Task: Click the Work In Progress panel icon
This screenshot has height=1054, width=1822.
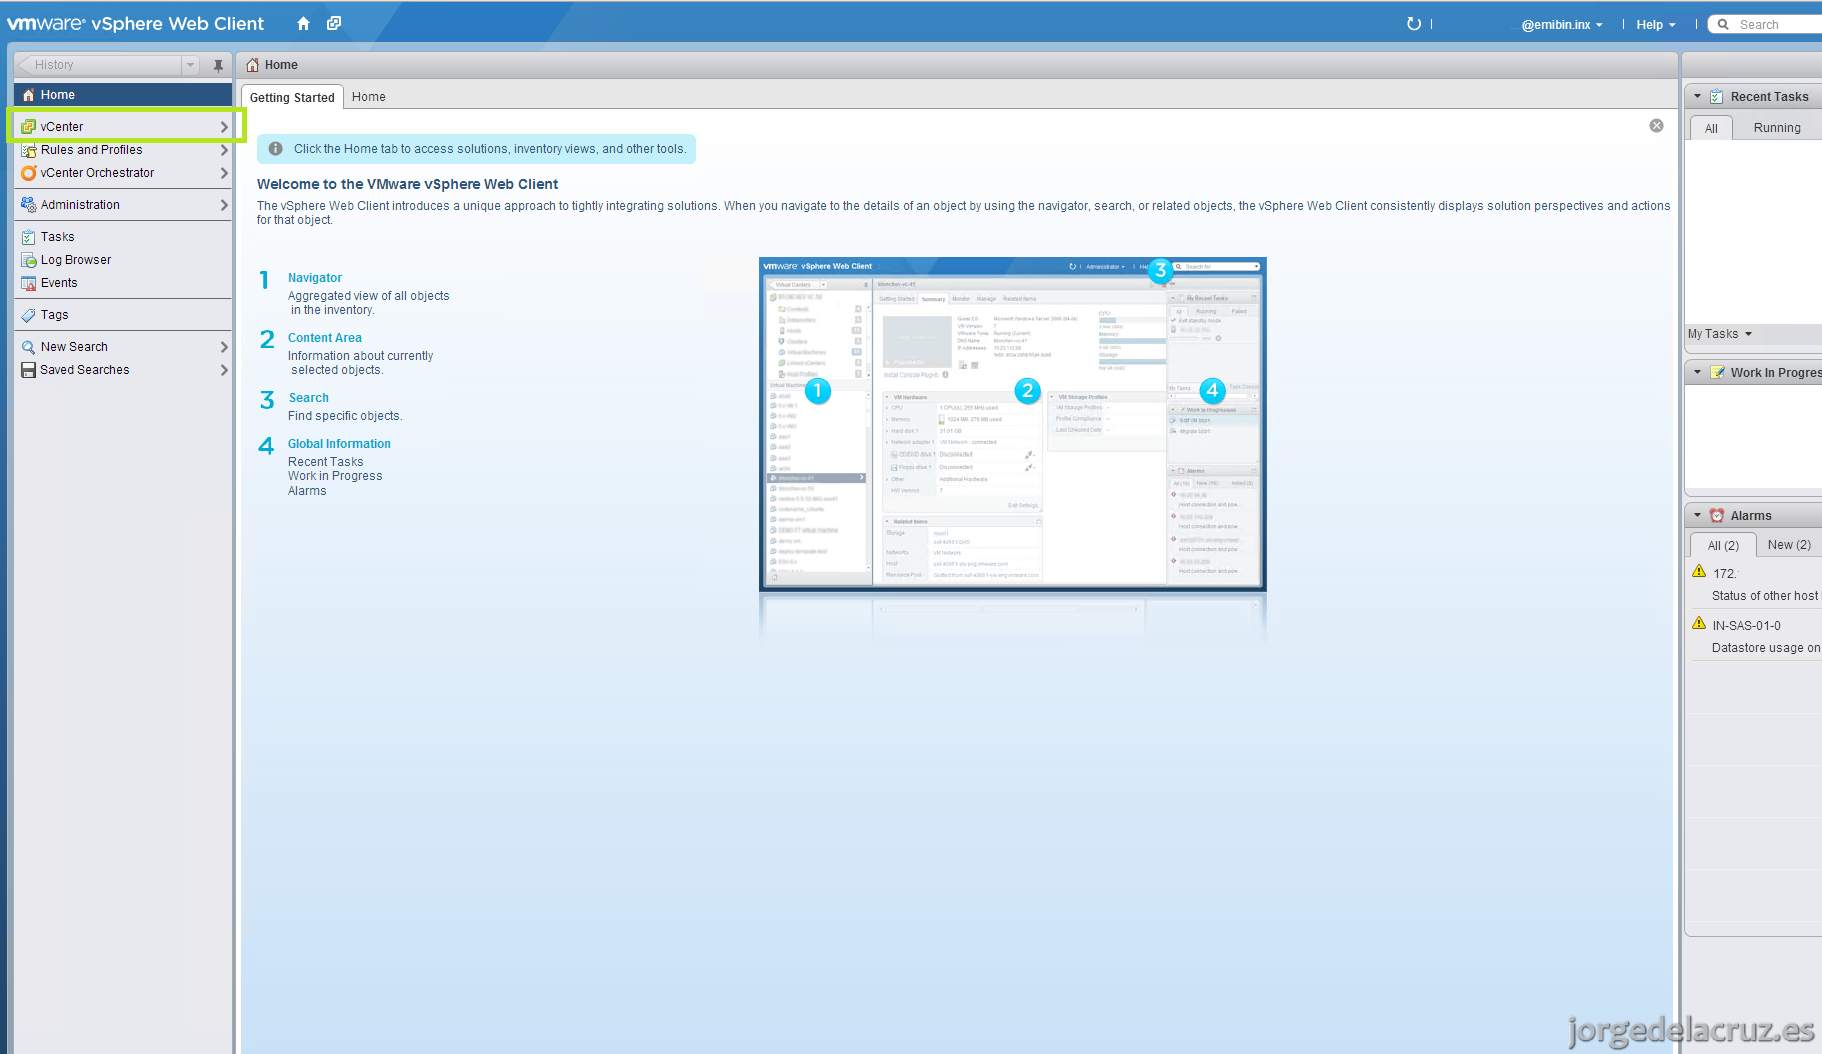Action: click(1717, 373)
